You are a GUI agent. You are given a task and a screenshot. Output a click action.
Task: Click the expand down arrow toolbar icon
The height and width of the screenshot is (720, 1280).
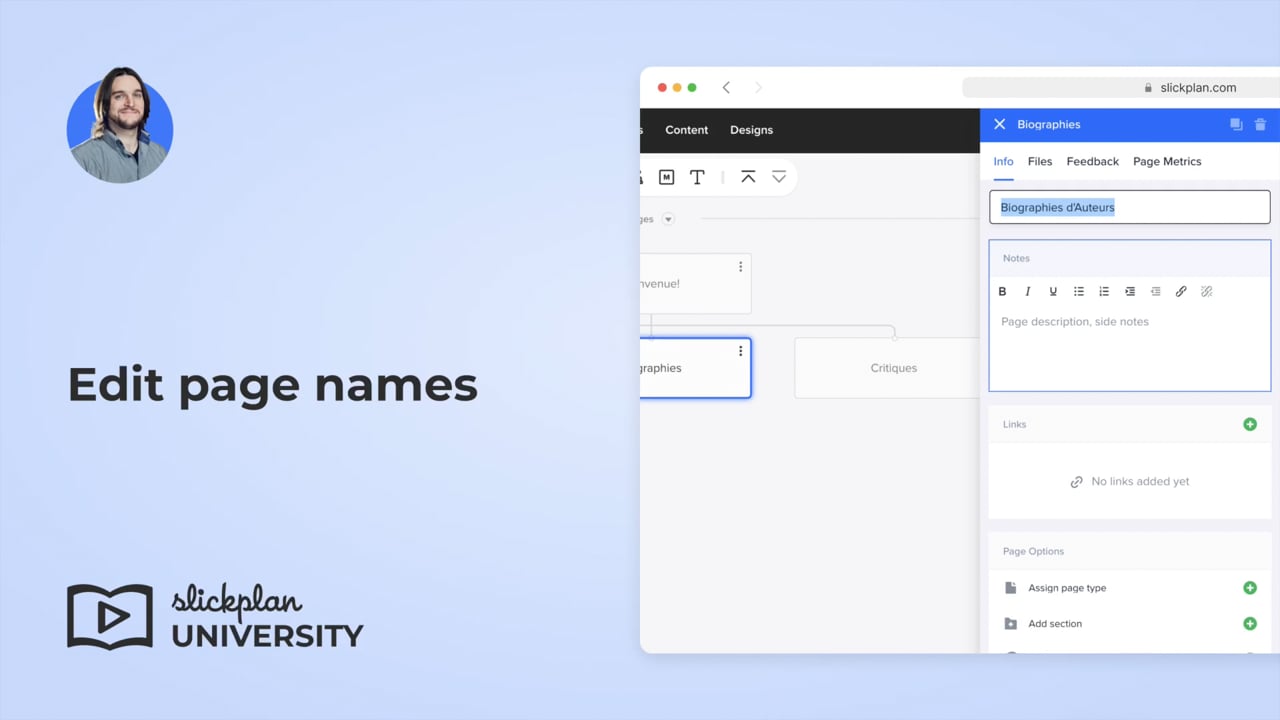(778, 177)
